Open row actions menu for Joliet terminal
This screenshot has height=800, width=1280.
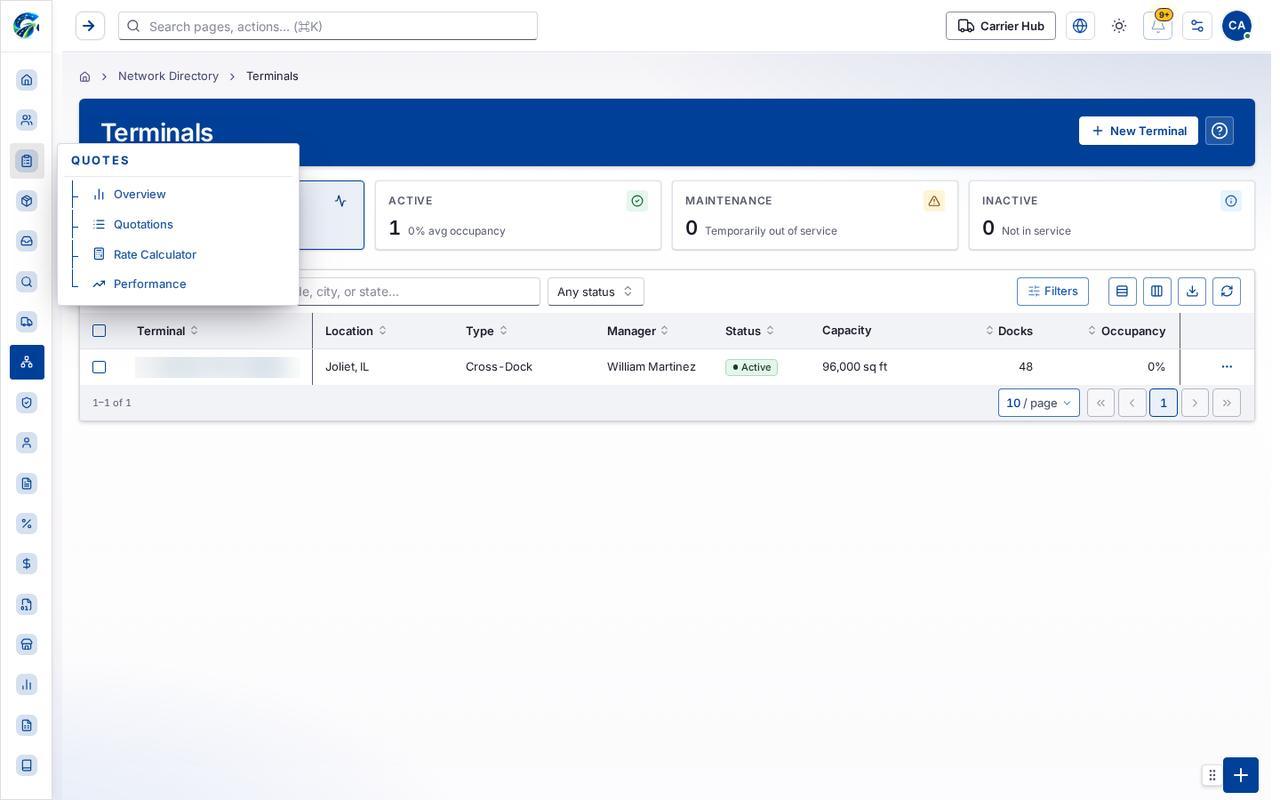pyautogui.click(x=1227, y=367)
